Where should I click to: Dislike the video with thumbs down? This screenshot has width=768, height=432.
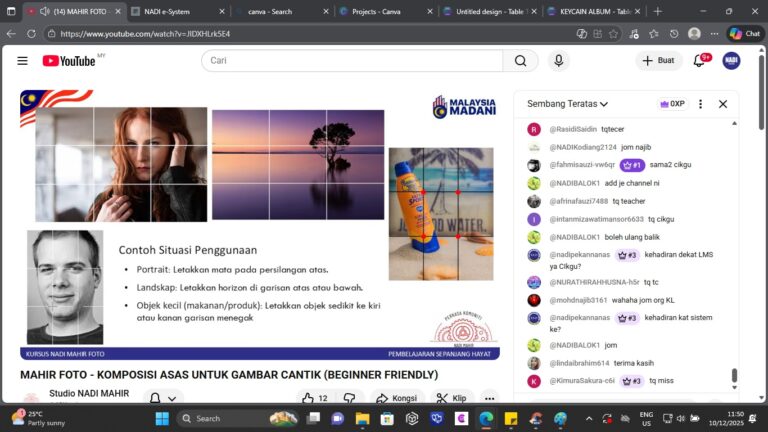[349, 398]
